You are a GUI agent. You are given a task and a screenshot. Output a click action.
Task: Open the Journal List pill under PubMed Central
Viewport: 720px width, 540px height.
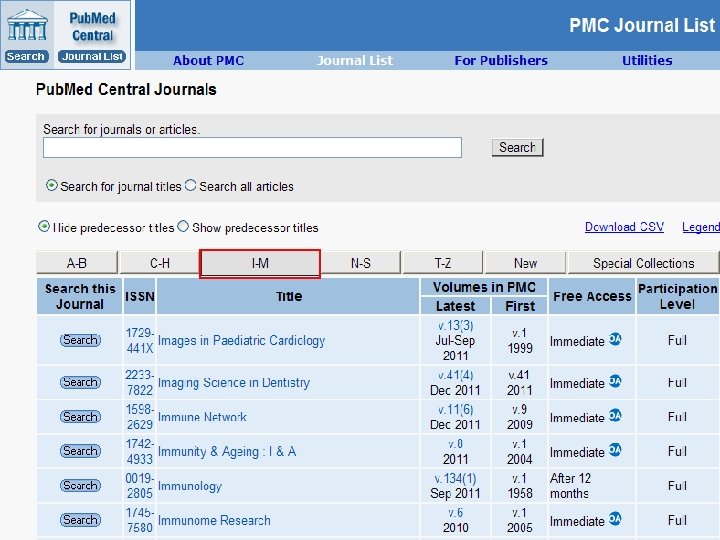pyautogui.click(x=92, y=56)
